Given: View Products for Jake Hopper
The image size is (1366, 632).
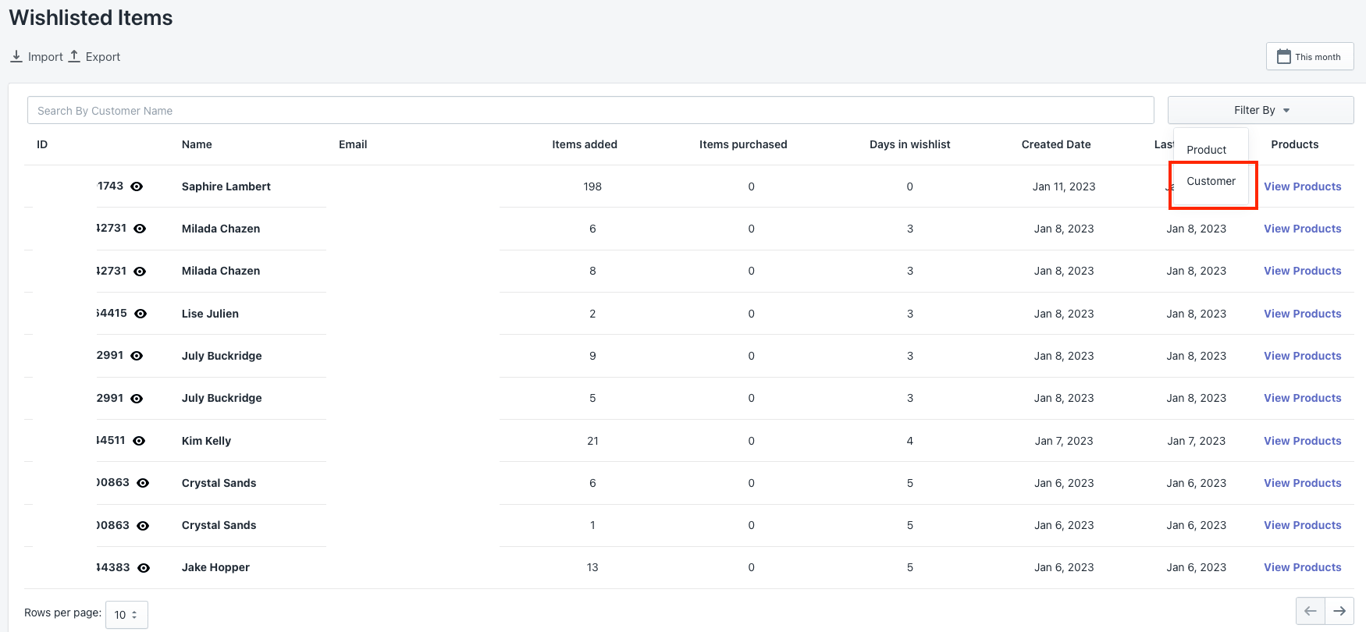Looking at the screenshot, I should point(1302,568).
